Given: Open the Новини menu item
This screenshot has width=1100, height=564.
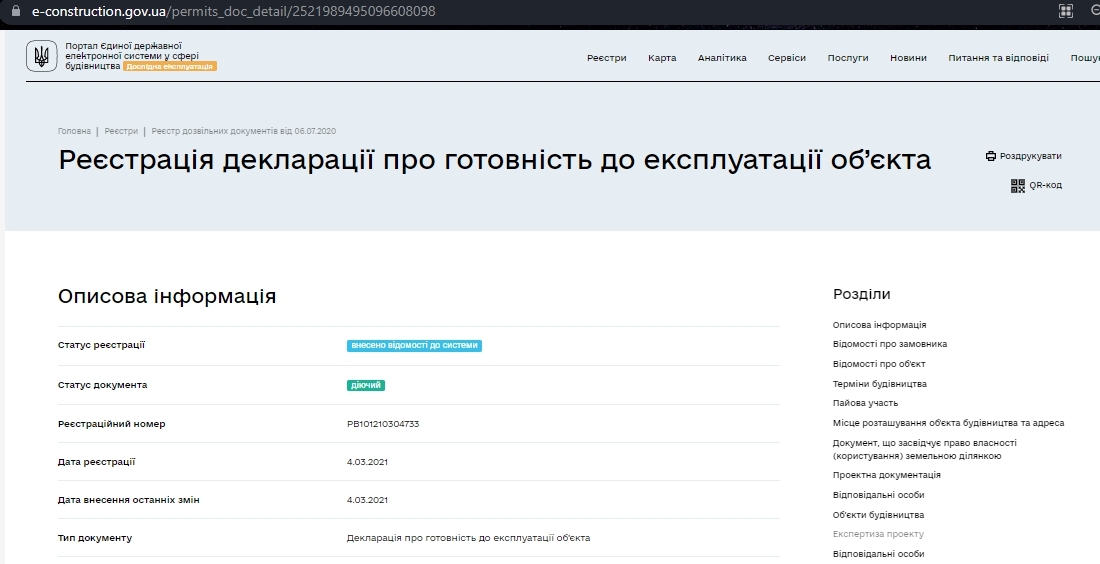Looking at the screenshot, I should tap(908, 58).
